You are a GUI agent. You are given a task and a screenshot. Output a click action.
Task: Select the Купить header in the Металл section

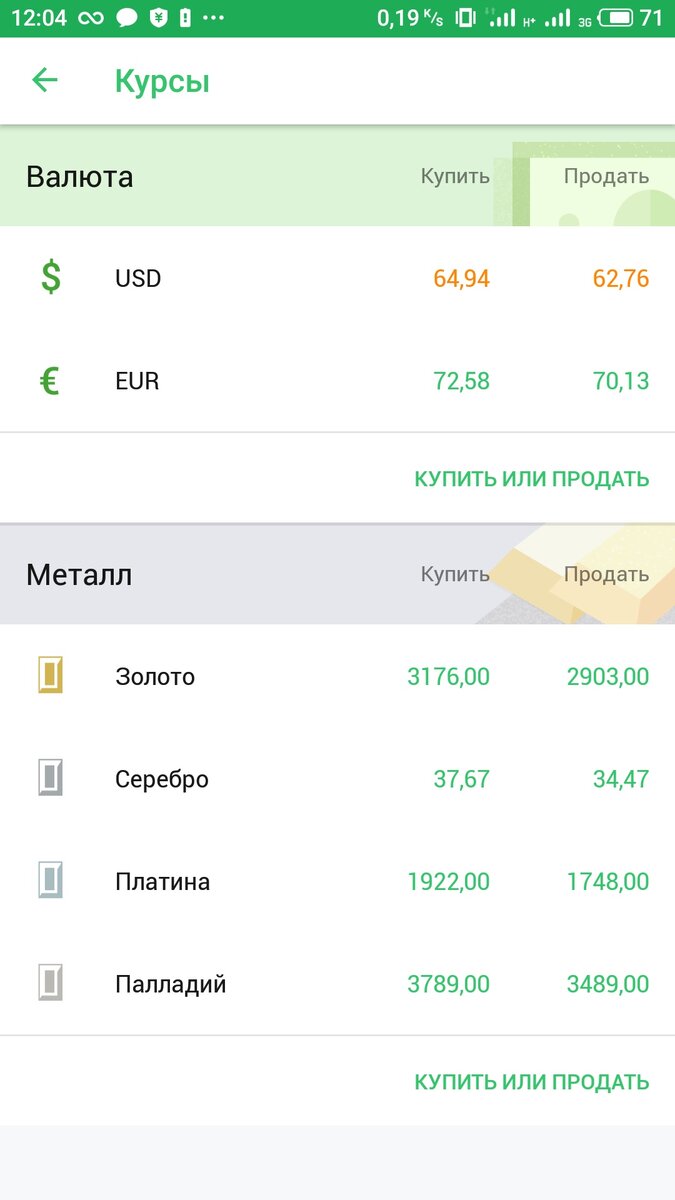click(x=455, y=574)
